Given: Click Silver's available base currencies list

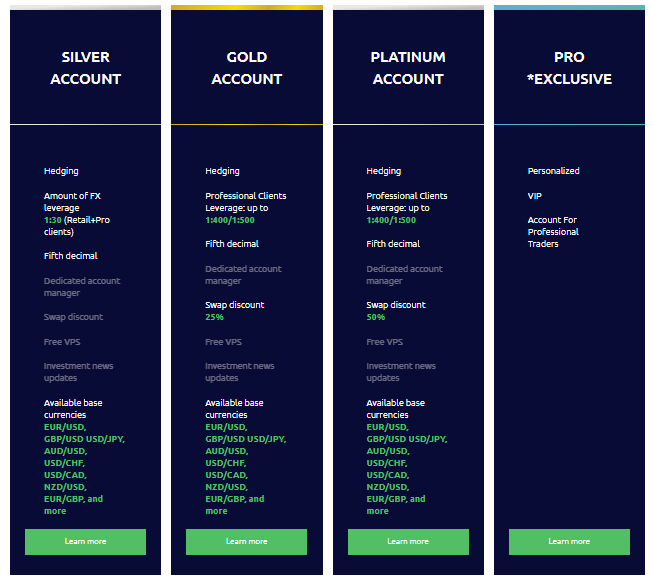Looking at the screenshot, I should coord(83,469).
